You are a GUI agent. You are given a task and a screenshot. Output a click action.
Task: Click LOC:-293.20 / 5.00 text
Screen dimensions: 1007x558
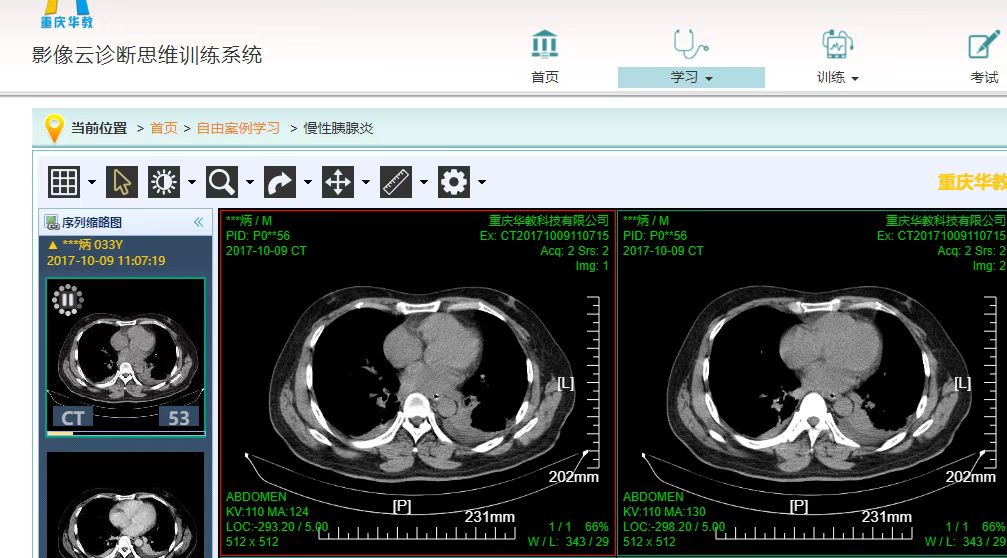pyautogui.click(x=277, y=527)
